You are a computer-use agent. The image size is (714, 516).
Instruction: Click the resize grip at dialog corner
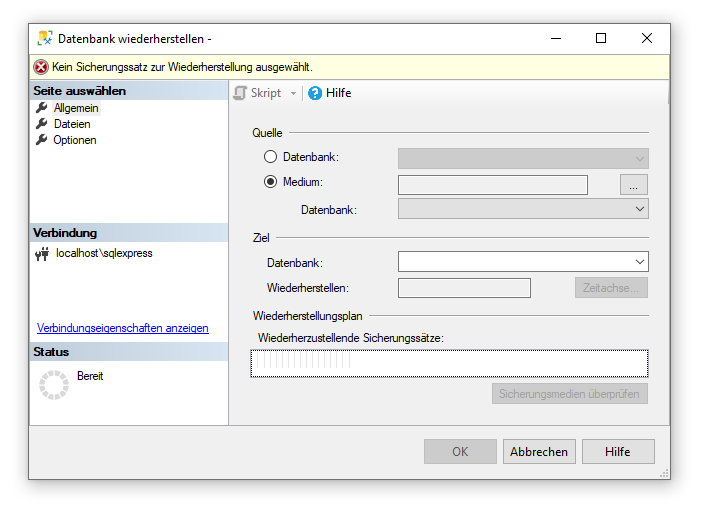[x=664, y=474]
